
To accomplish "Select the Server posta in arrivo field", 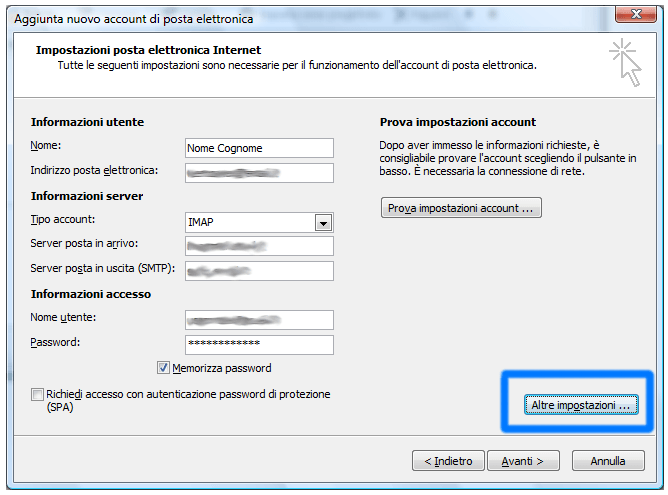I will [259, 246].
